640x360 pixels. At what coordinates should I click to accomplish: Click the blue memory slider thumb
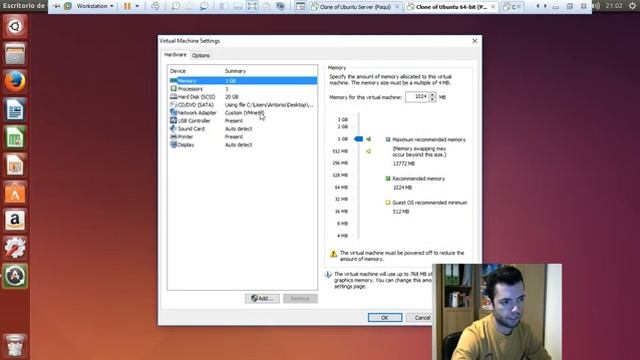point(358,139)
